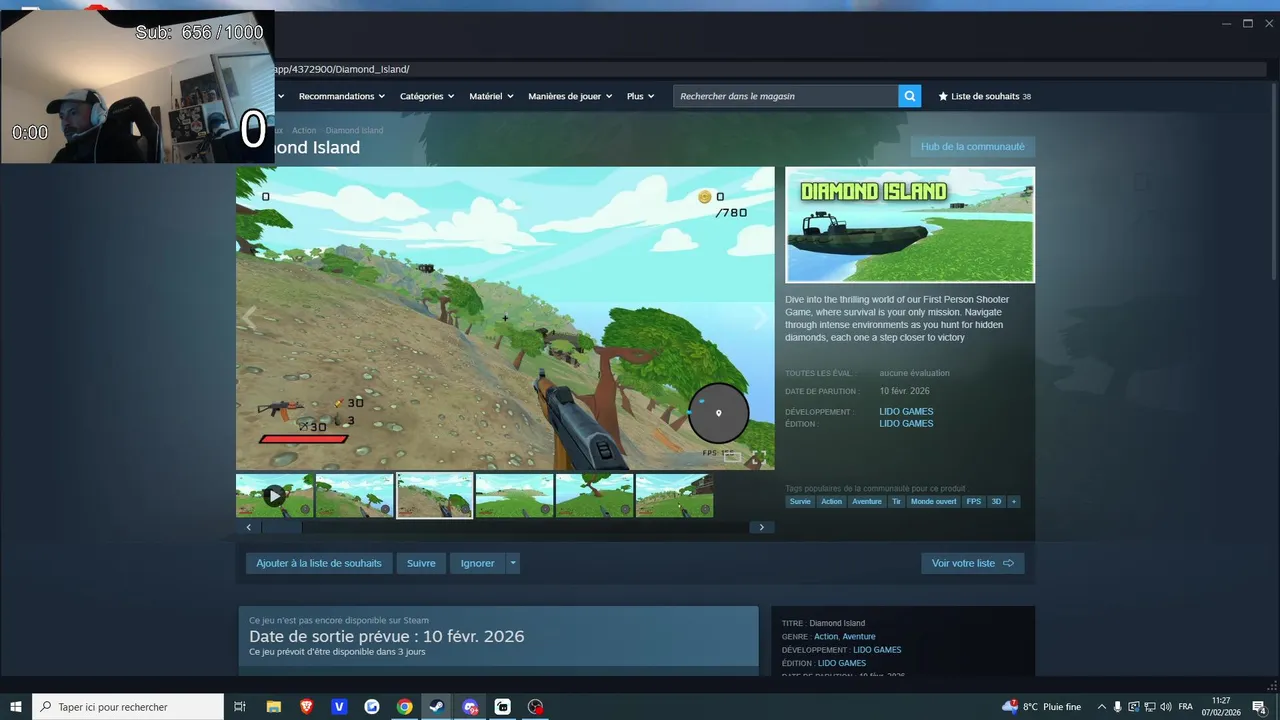Select the sixth screenshot thumbnail with cabin

(674, 495)
